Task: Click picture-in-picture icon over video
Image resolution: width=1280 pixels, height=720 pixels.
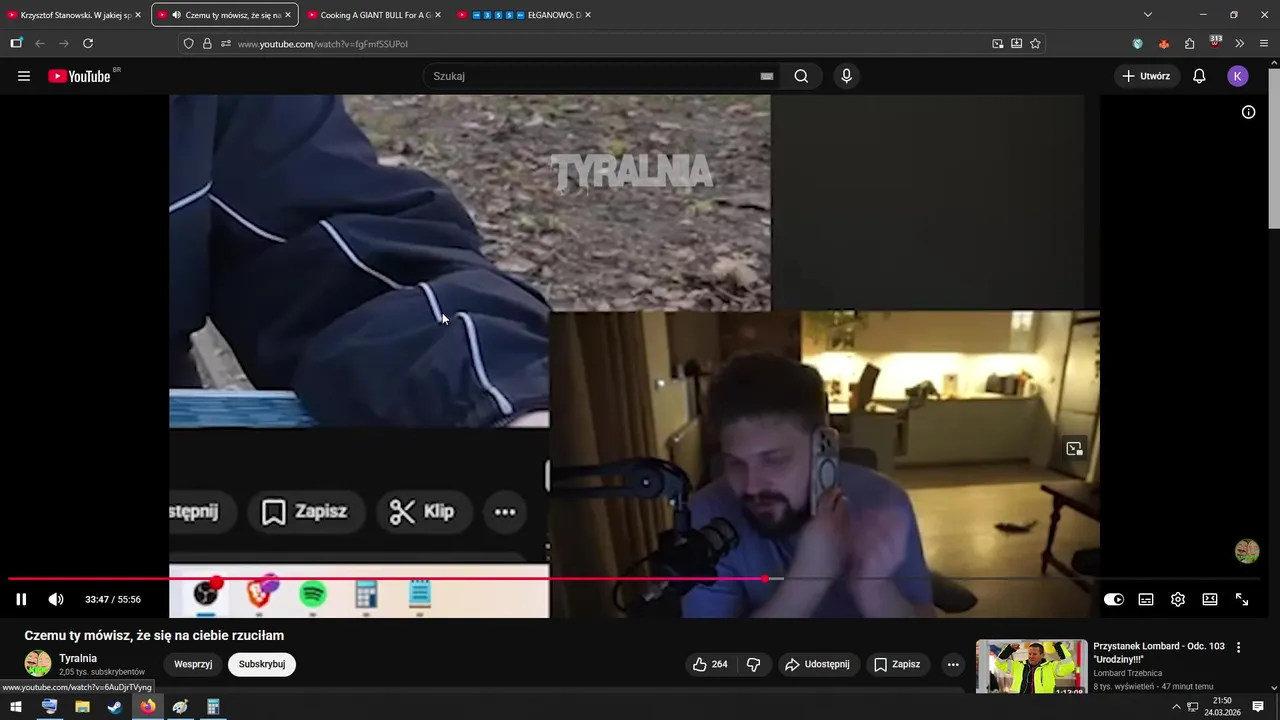Action: [1074, 449]
